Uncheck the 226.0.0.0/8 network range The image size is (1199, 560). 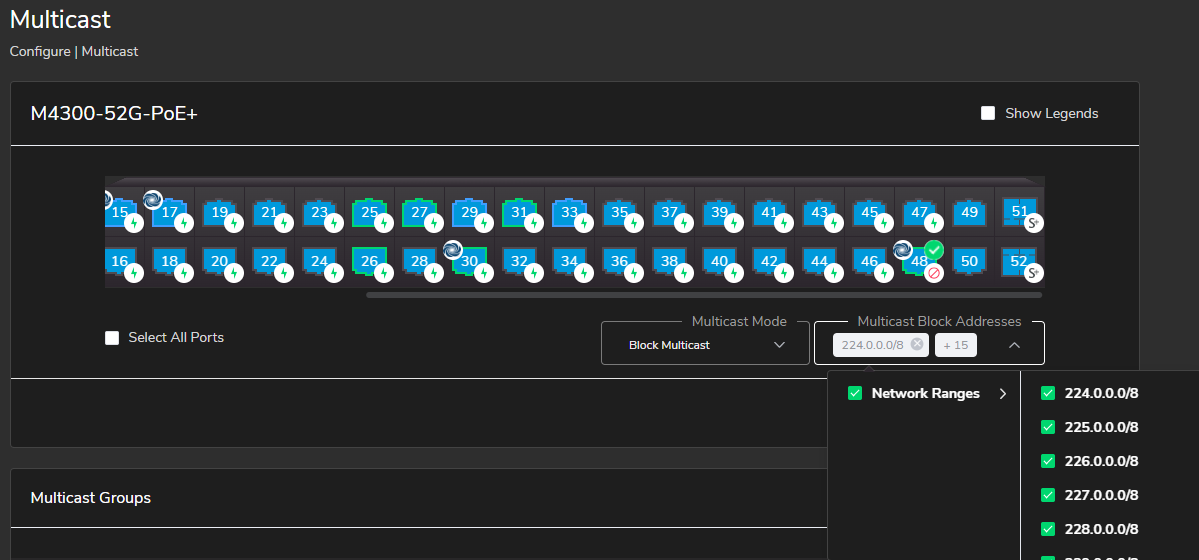click(1048, 461)
